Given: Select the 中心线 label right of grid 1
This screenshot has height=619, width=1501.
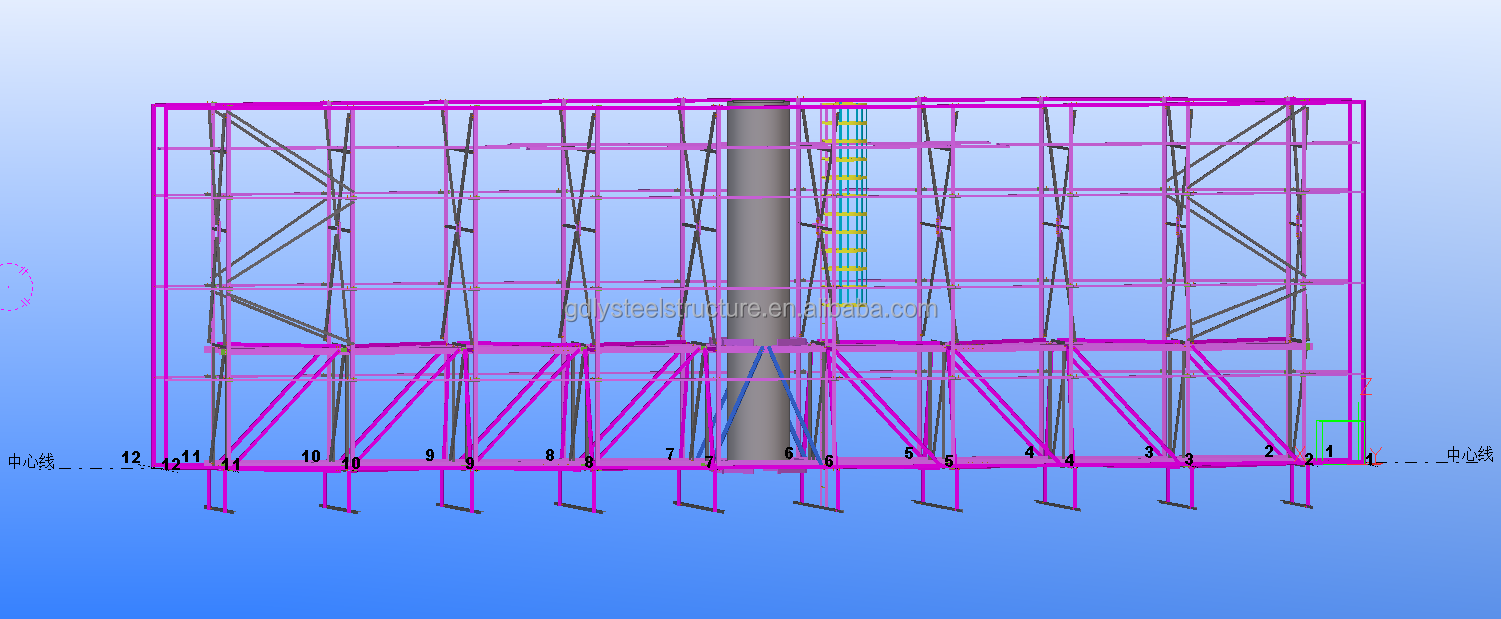Looking at the screenshot, I should pos(1469,455).
